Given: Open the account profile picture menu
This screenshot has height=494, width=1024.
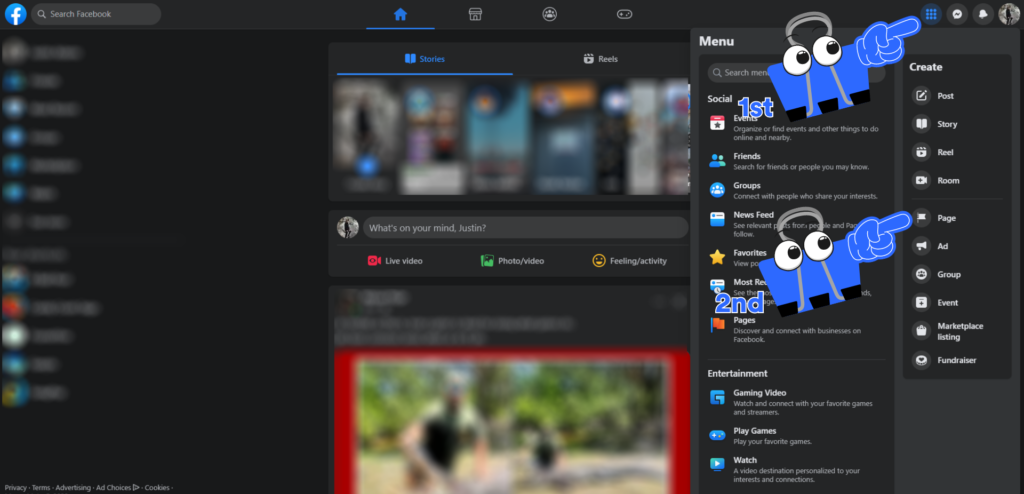Looking at the screenshot, I should [1009, 14].
